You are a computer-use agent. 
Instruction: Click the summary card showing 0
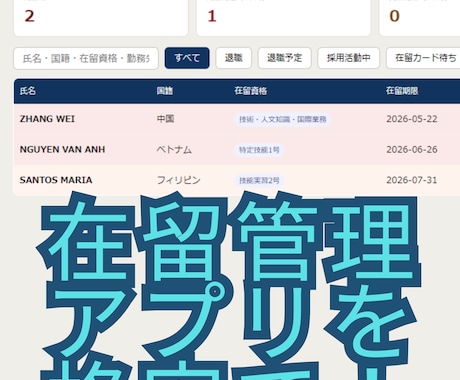pos(420,17)
